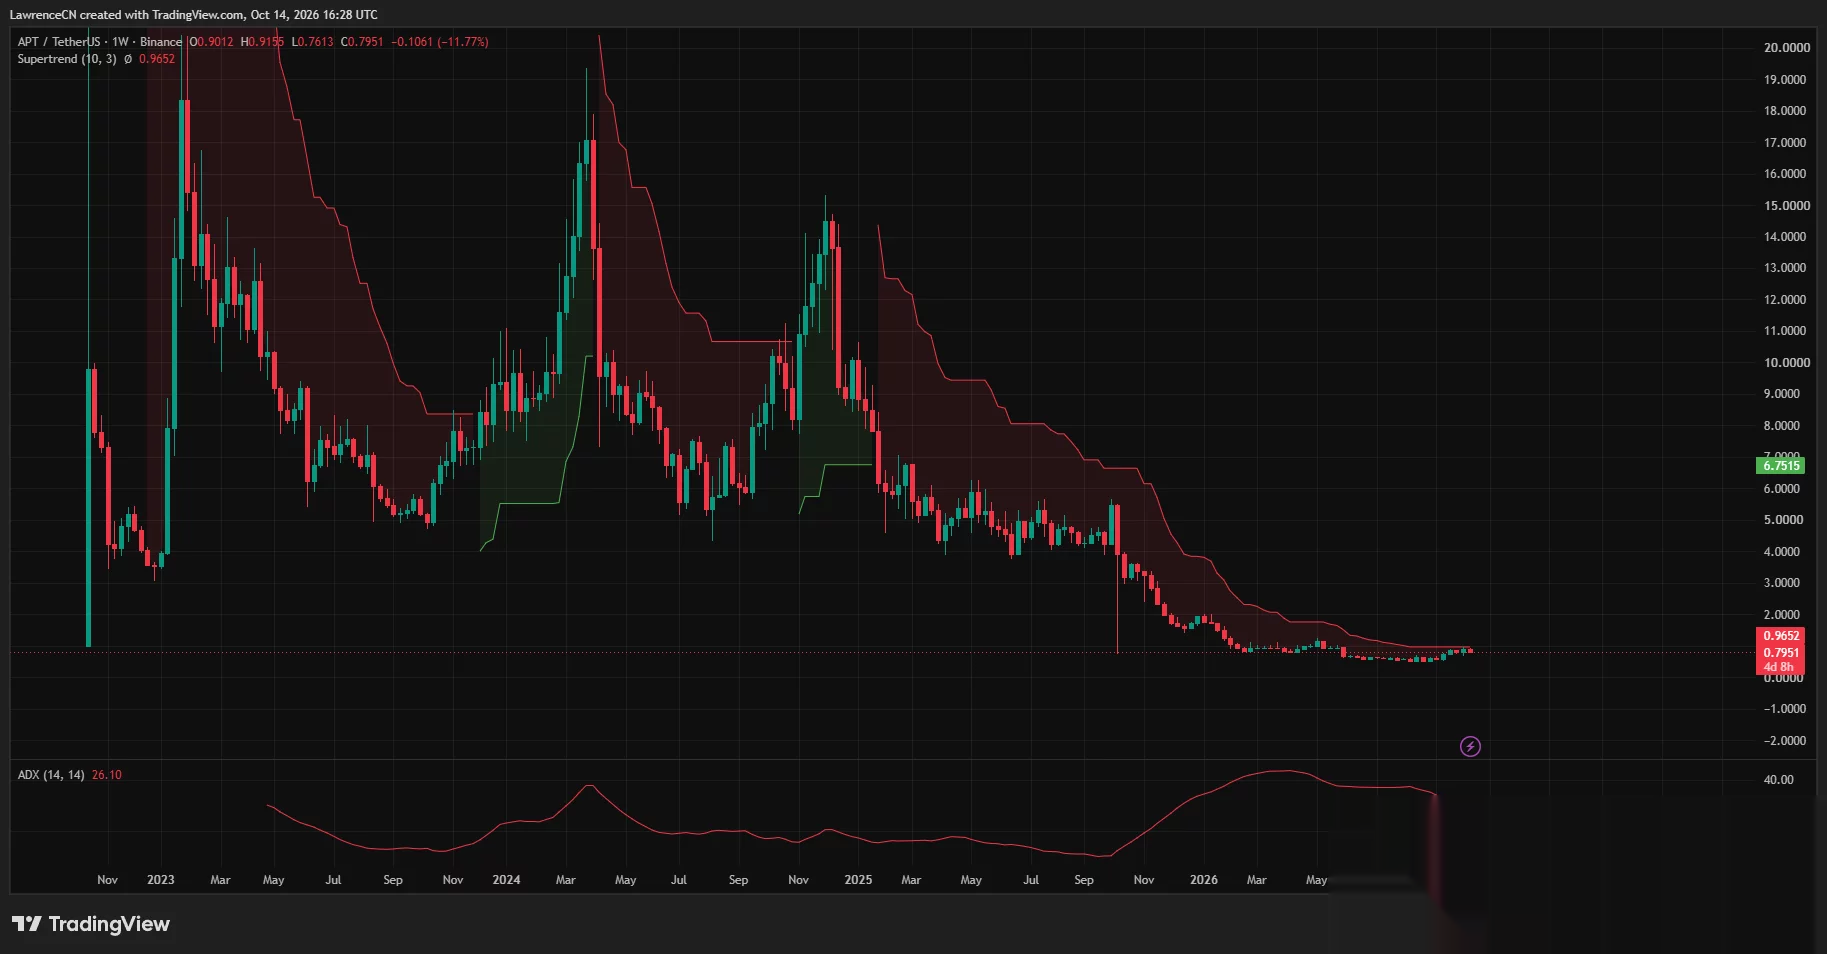1827x954 pixels.
Task: Click the 2026 label on time axis
Action: 1204,880
